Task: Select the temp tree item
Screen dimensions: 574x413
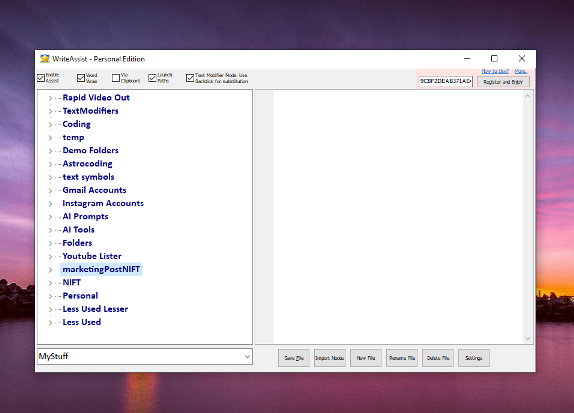Action: coord(73,137)
